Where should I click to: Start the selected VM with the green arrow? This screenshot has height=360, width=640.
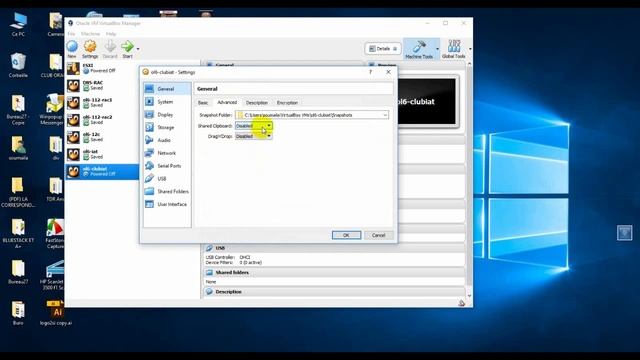point(127,49)
